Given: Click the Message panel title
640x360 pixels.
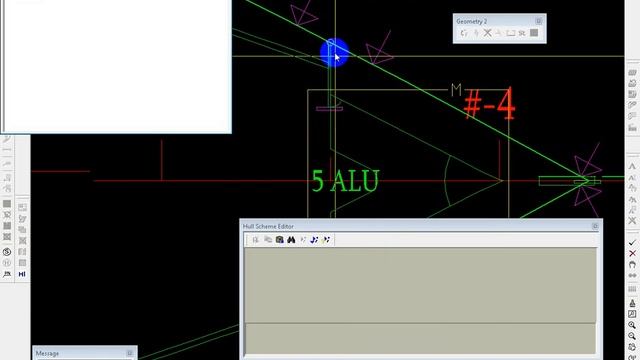Looking at the screenshot, I should tap(47, 353).
